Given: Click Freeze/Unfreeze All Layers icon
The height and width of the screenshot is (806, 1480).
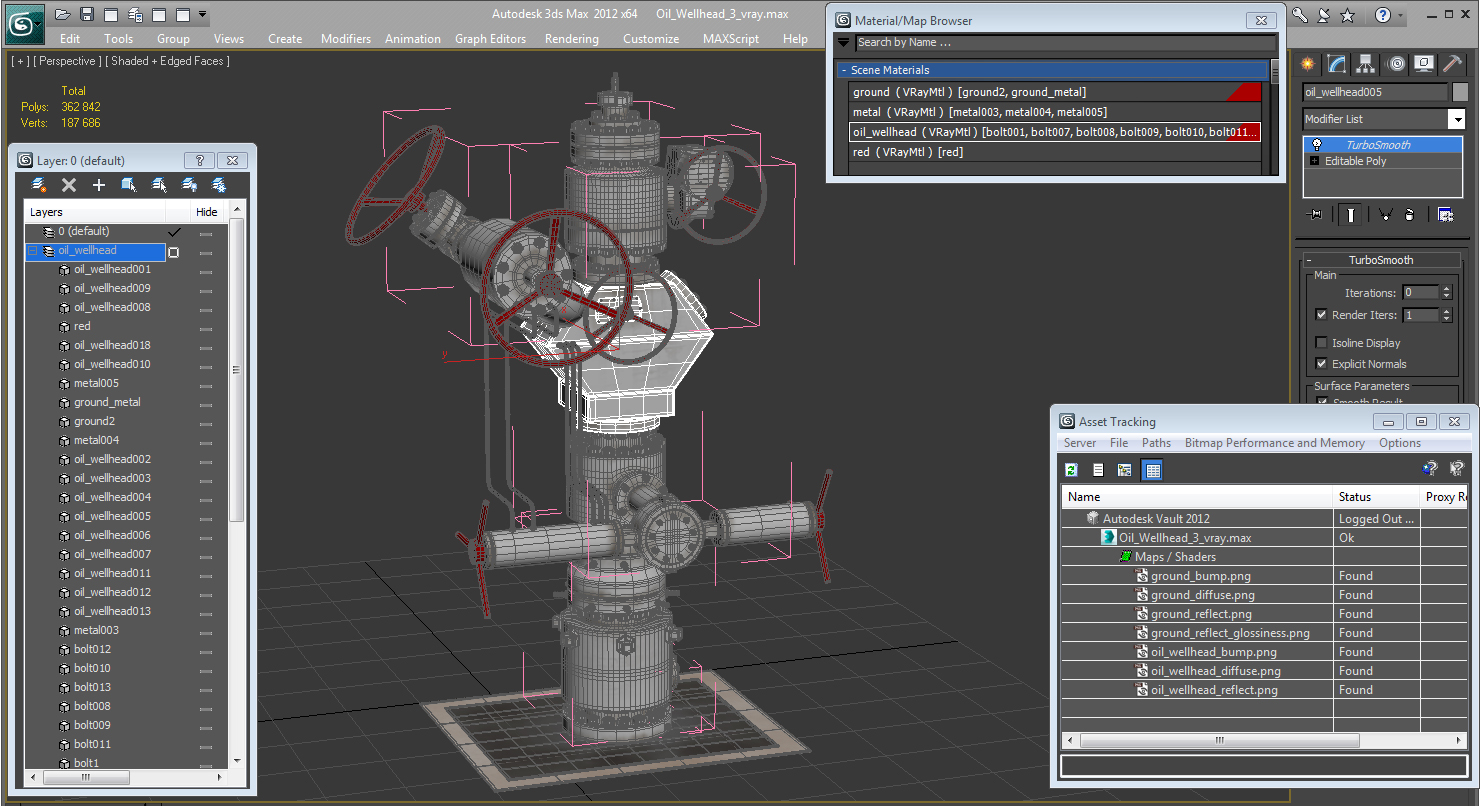Looking at the screenshot, I should click(x=219, y=185).
